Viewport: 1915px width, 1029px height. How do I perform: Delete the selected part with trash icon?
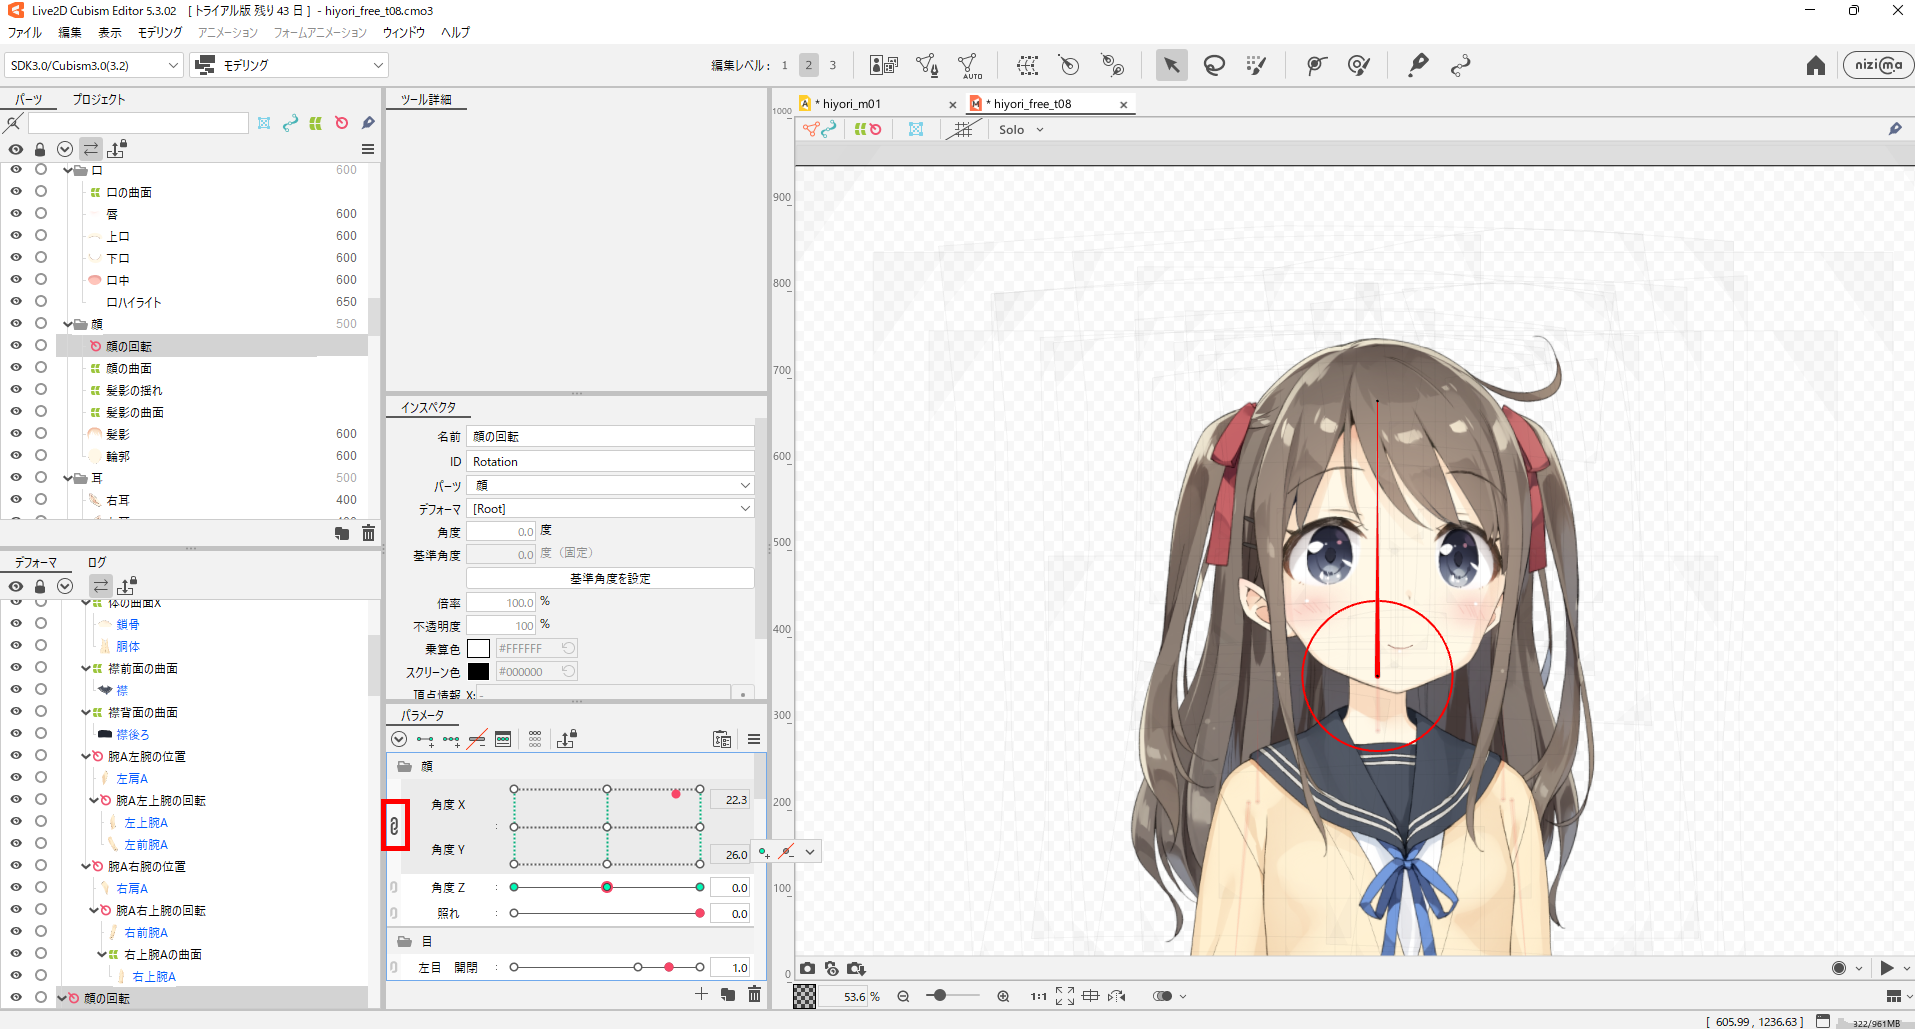click(x=368, y=533)
